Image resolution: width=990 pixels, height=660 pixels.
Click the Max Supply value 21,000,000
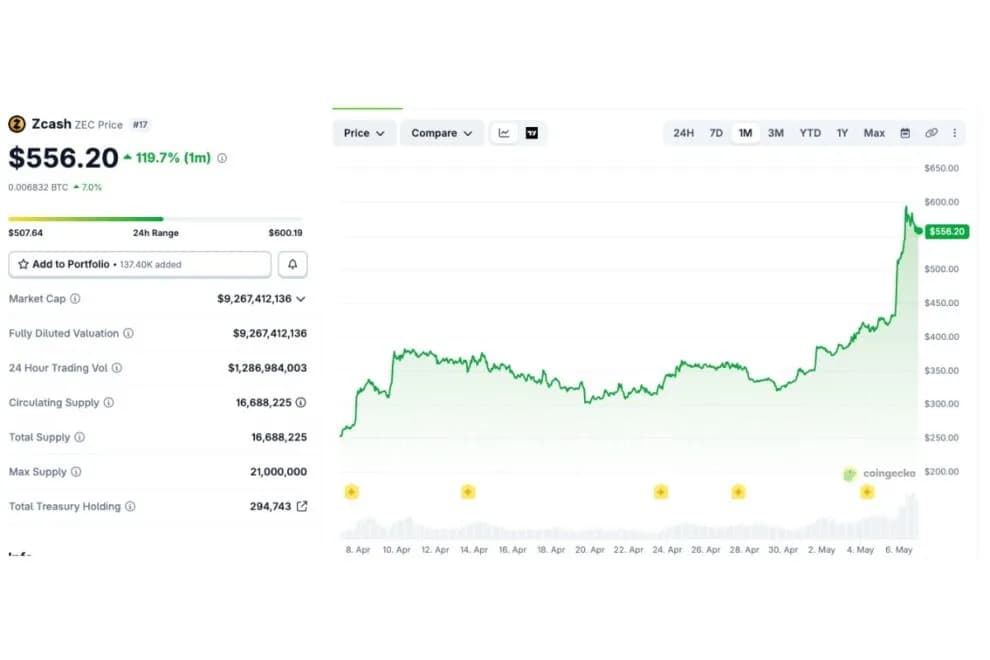click(x=278, y=471)
